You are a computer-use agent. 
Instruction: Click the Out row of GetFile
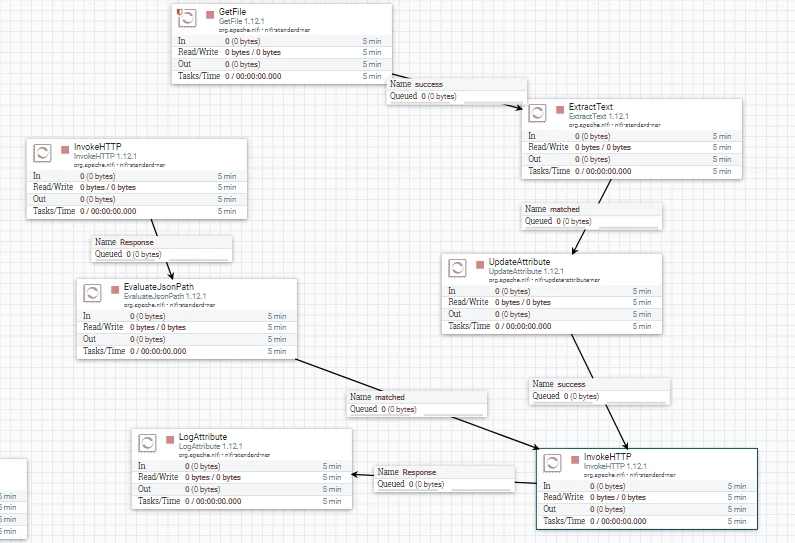click(281, 64)
